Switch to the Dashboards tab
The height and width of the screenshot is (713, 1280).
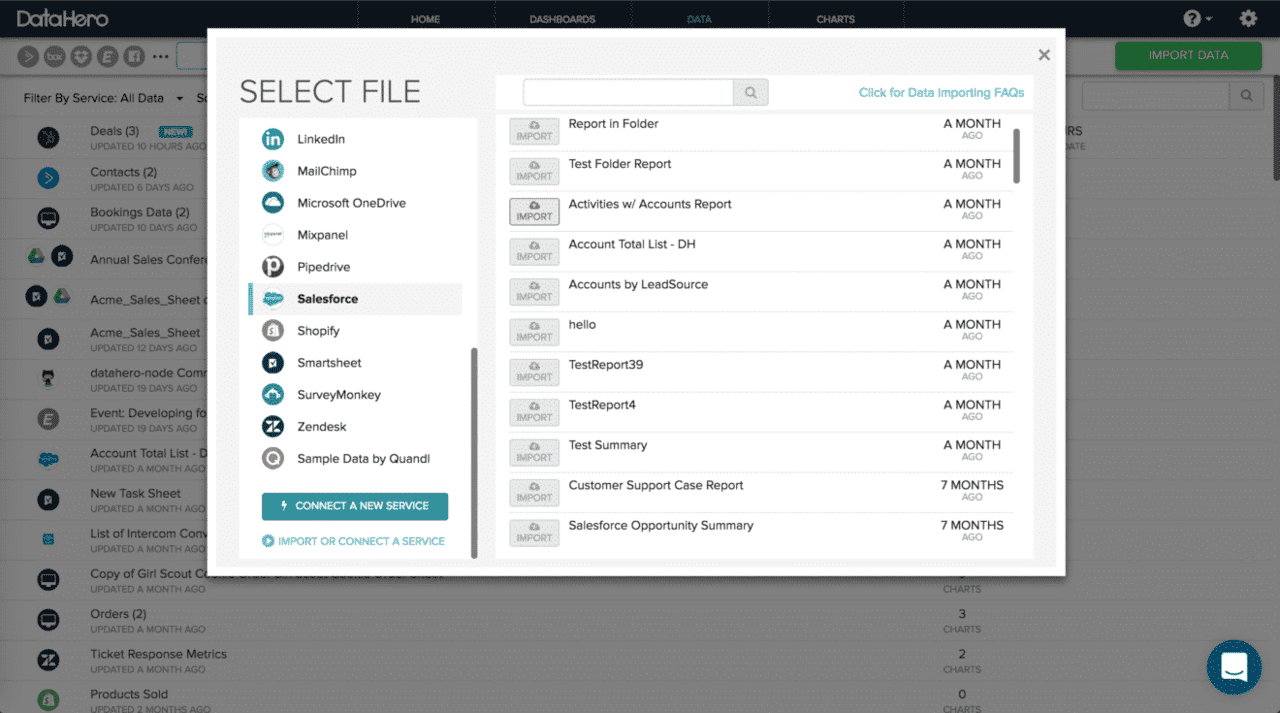pos(562,19)
